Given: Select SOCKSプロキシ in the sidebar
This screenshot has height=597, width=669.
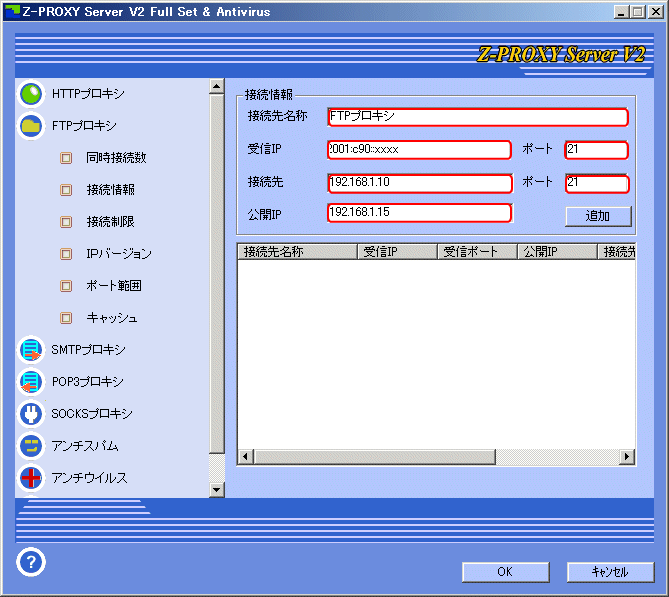Looking at the screenshot, I should (92, 414).
